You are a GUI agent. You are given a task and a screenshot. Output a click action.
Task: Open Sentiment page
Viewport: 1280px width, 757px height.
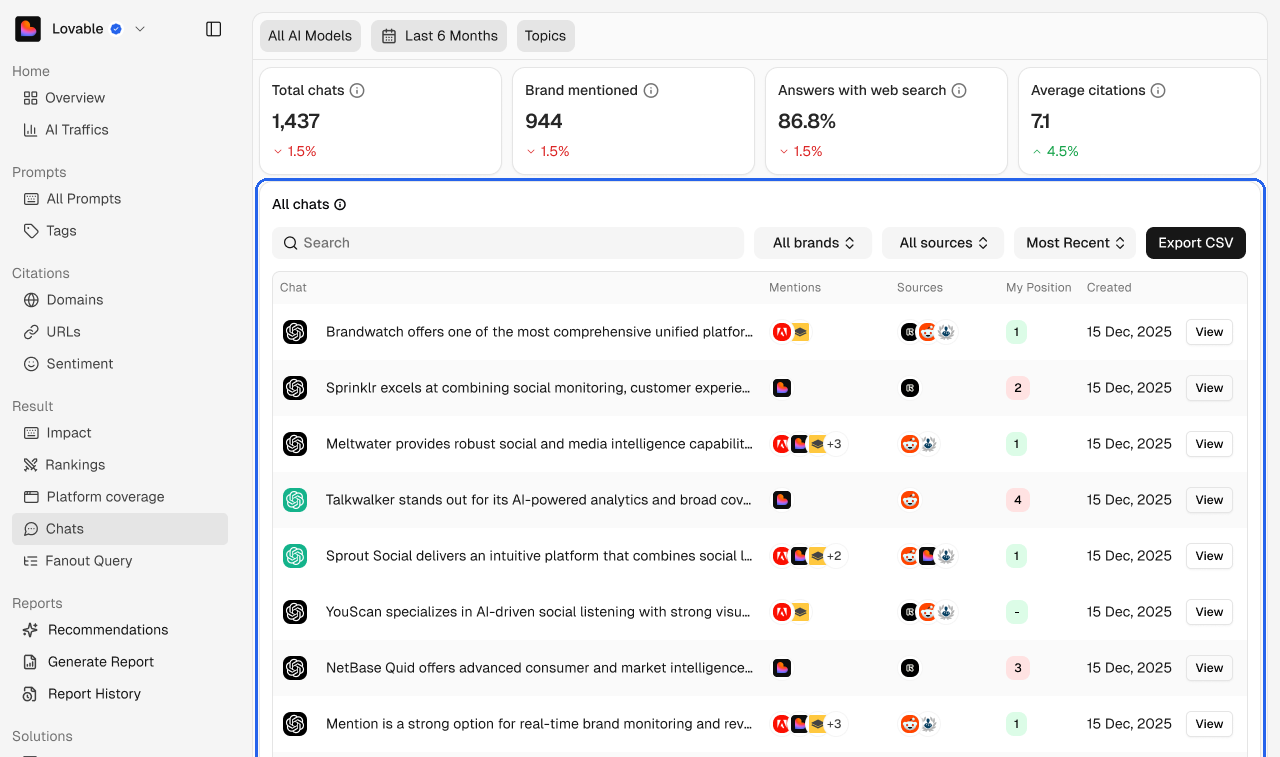pyautogui.click(x=68, y=364)
